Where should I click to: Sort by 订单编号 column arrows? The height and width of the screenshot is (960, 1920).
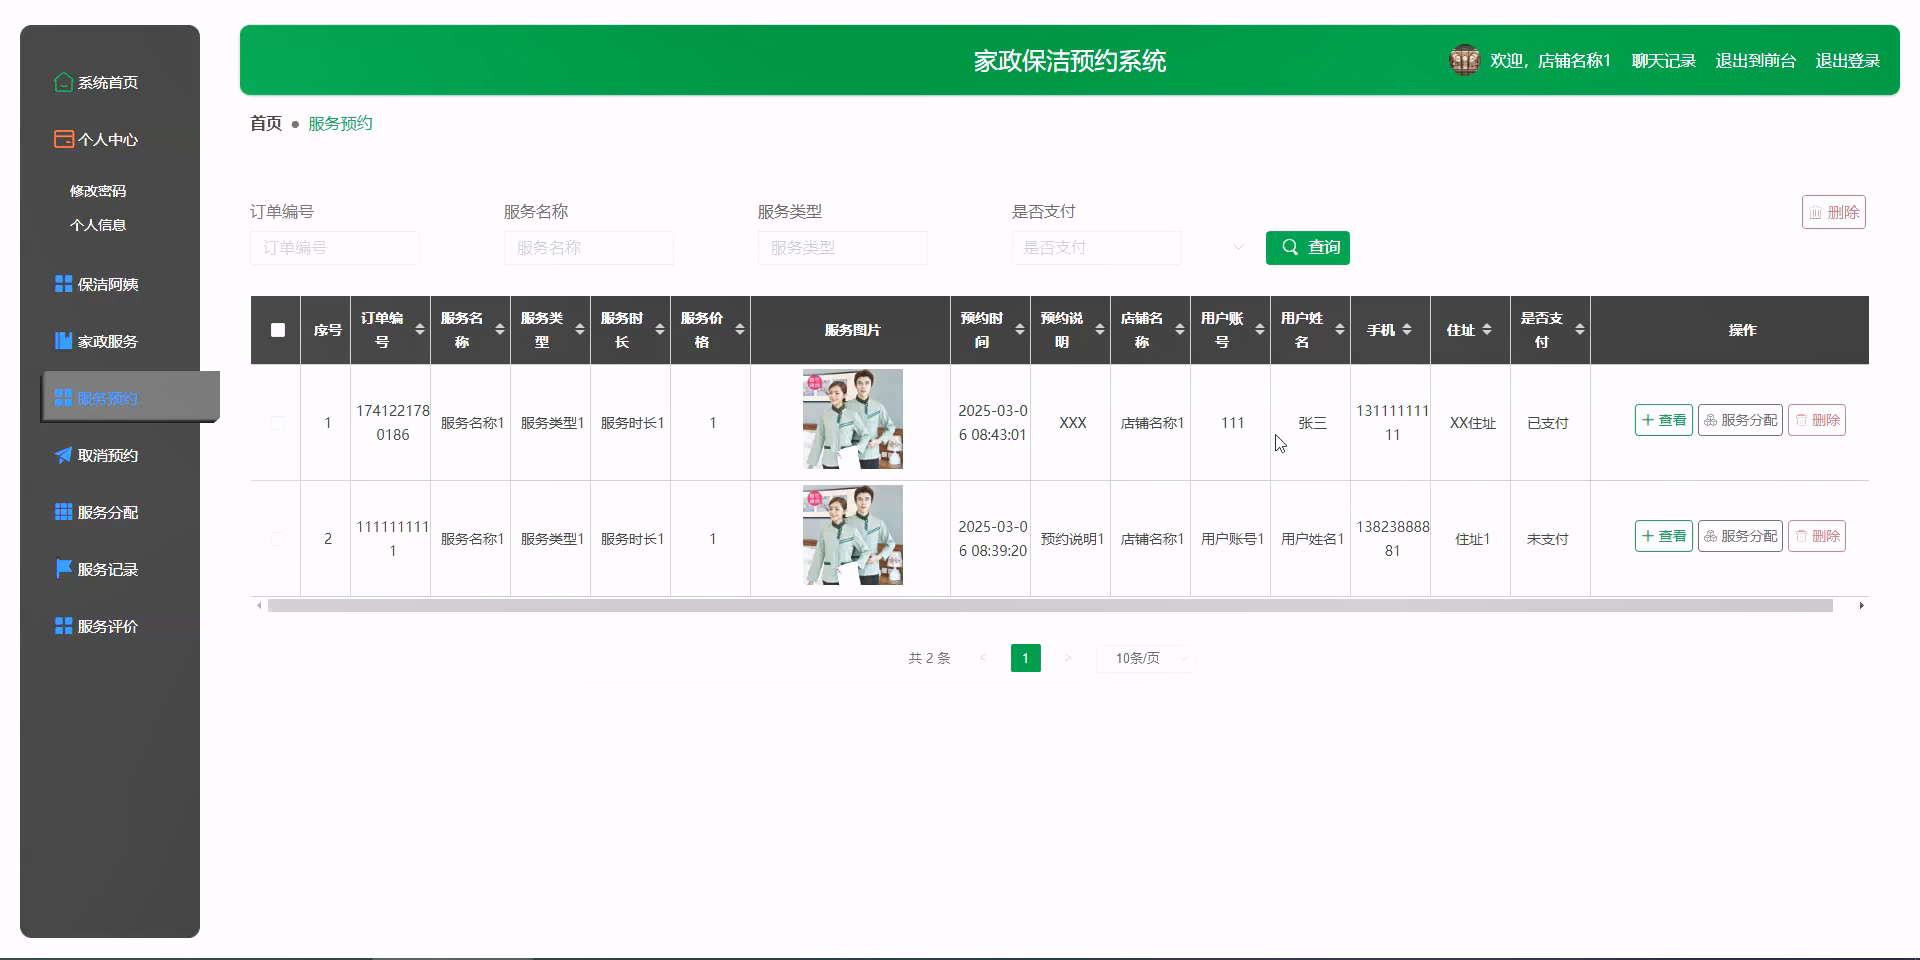[x=420, y=330]
